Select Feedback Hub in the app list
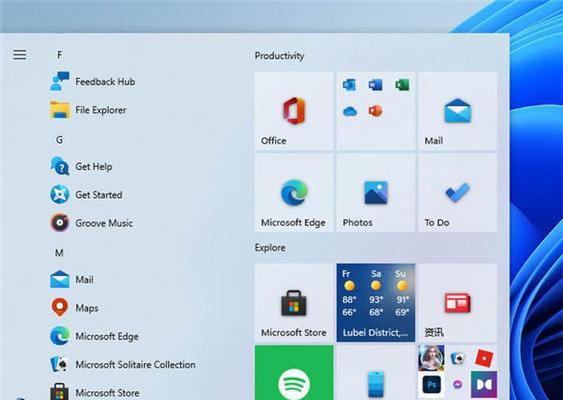Screen dimensions: 563x400 [x=93, y=82]
